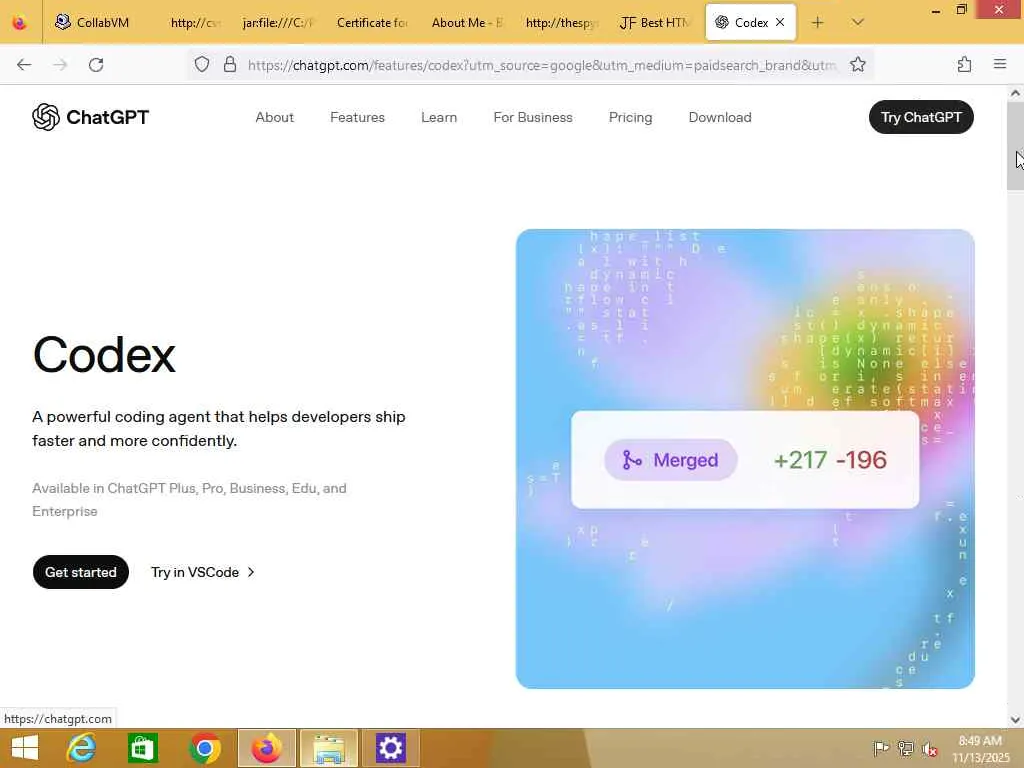This screenshot has height=768, width=1024.
Task: Bookmark this page with the star
Action: tap(857, 65)
